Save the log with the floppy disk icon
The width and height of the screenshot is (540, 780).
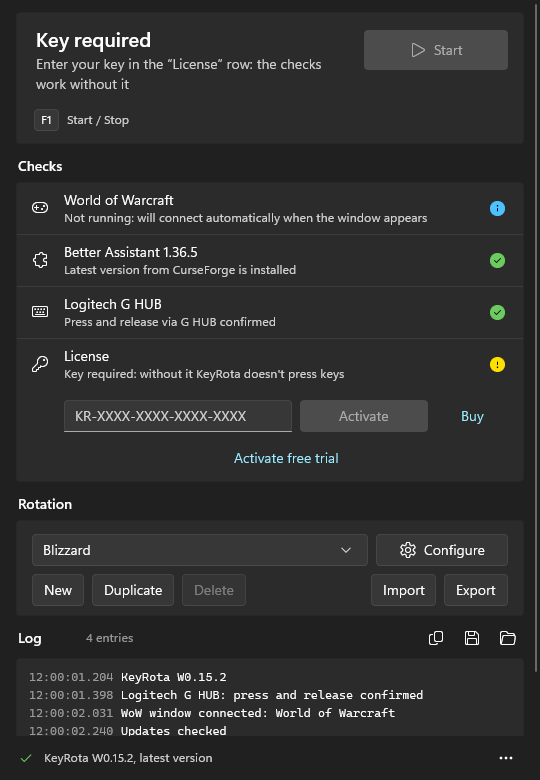pyautogui.click(x=471, y=638)
